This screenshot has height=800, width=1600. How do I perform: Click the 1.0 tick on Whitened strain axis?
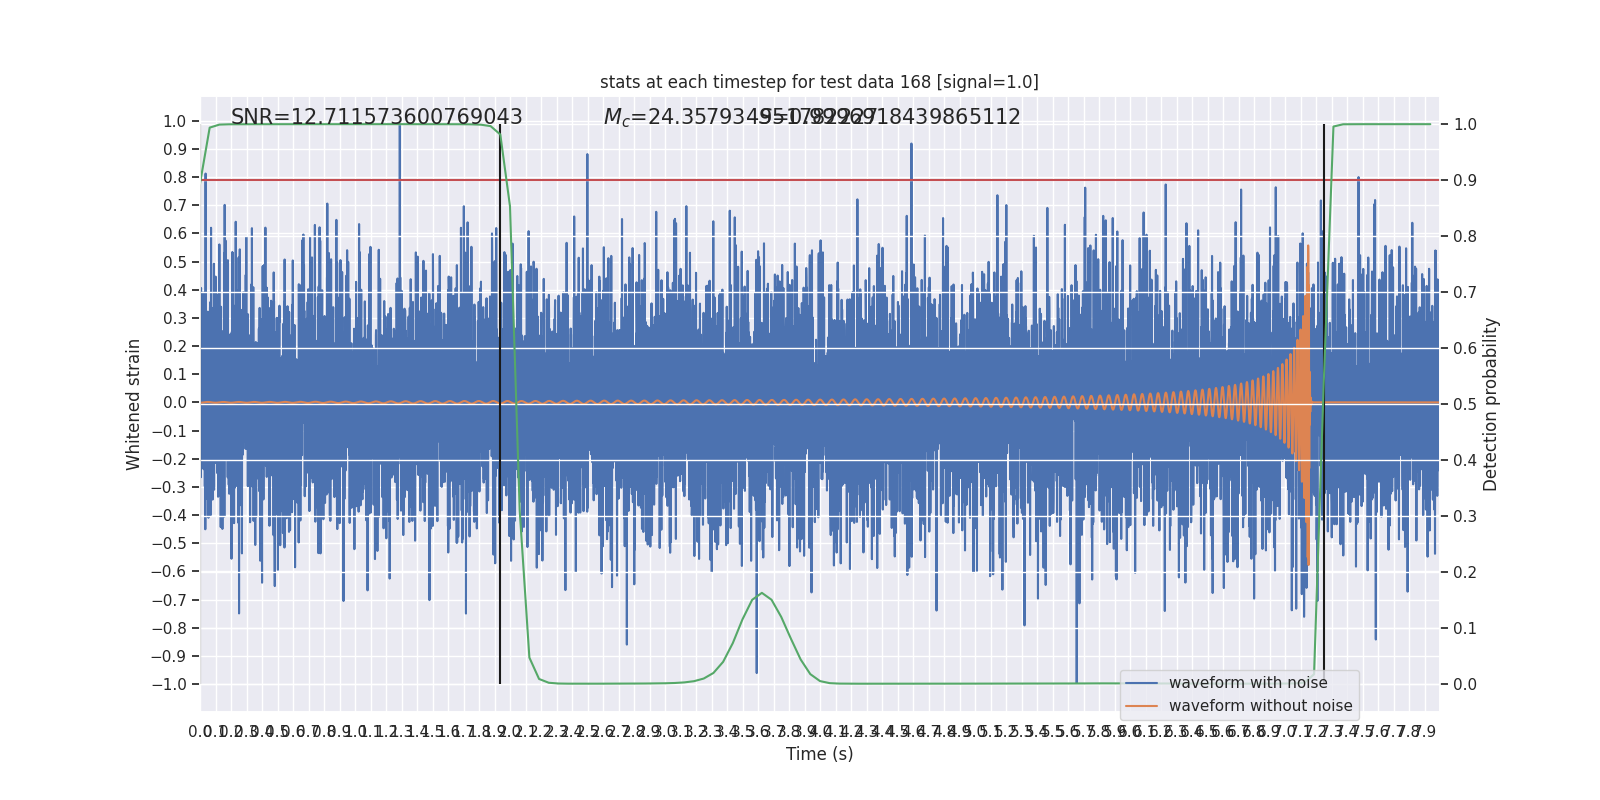point(175,121)
